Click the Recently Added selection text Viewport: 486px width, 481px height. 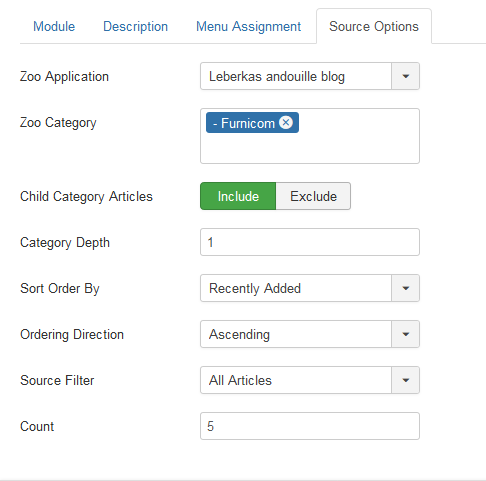255,289
